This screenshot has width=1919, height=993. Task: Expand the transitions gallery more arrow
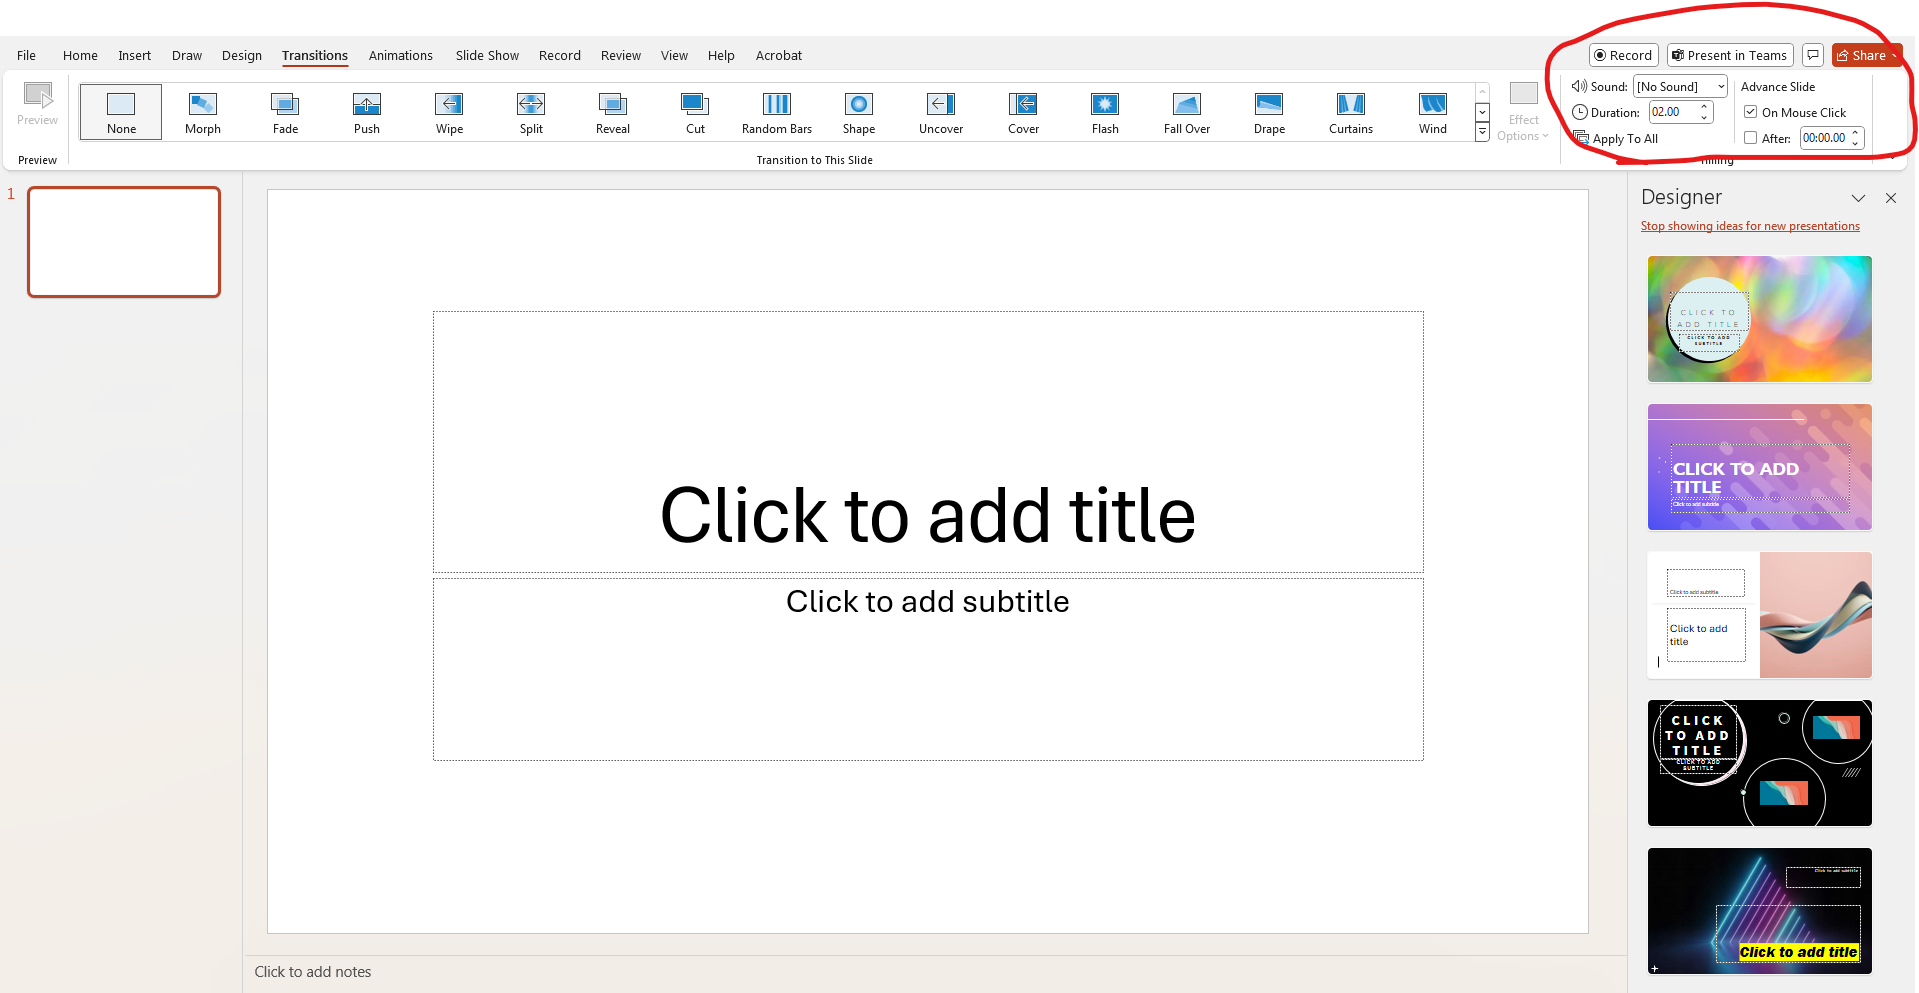point(1482,133)
